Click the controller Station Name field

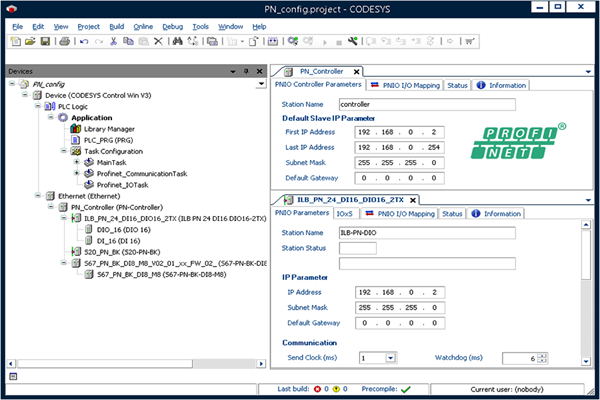pyautogui.click(x=427, y=104)
